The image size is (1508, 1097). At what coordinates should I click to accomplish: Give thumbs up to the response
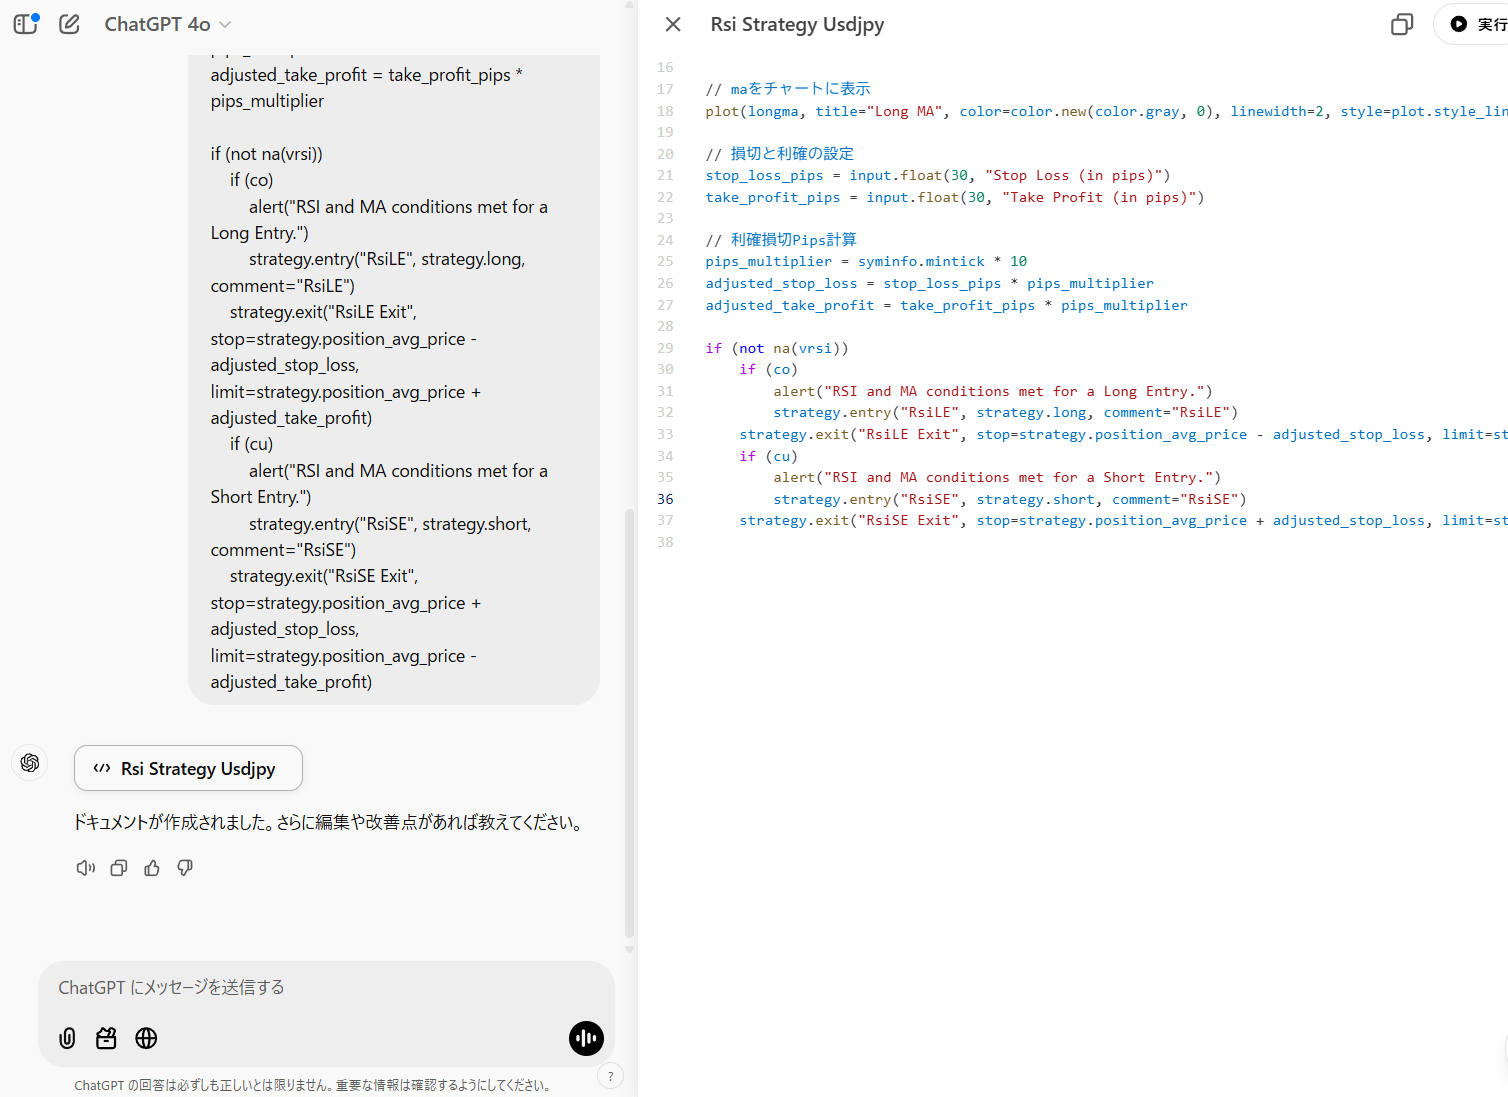[x=152, y=868]
